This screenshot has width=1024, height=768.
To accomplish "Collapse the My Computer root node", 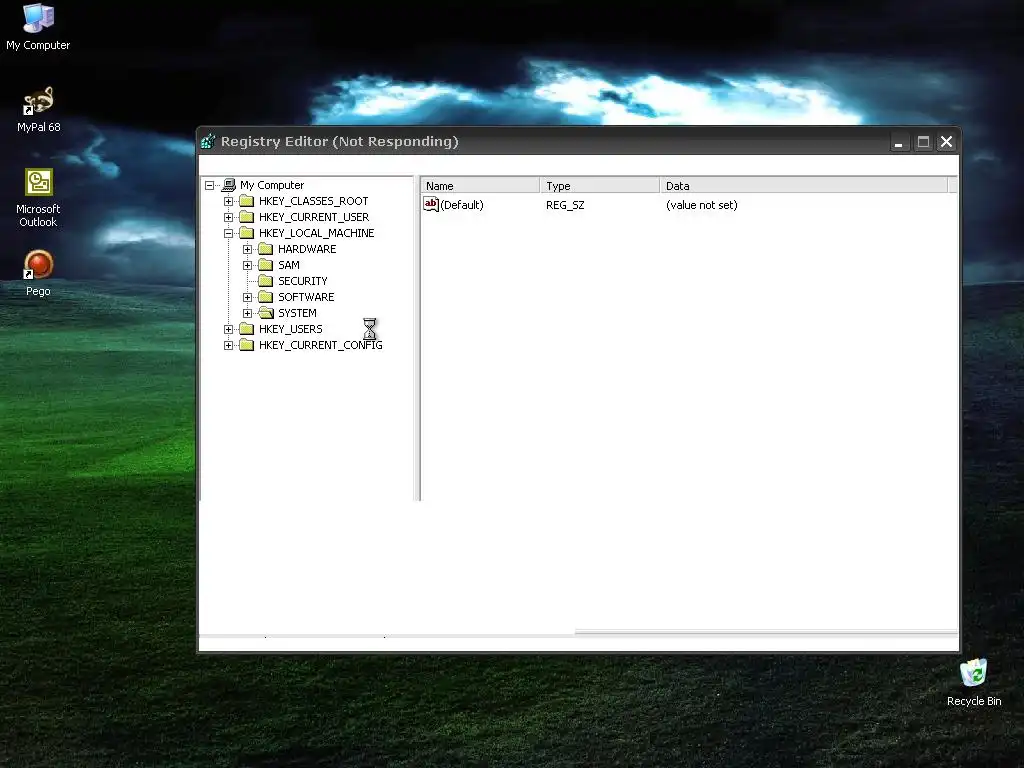I will coord(209,185).
